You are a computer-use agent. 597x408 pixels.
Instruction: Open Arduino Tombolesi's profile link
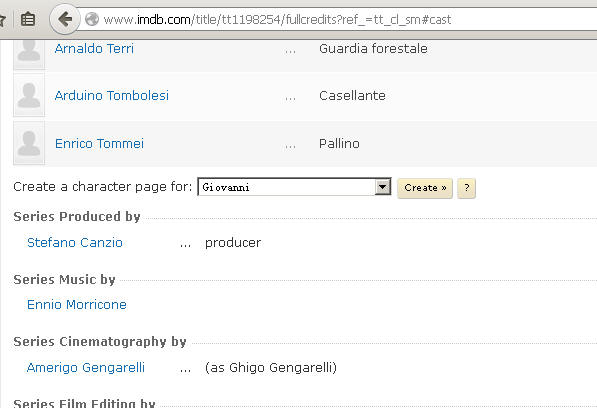click(x=112, y=96)
